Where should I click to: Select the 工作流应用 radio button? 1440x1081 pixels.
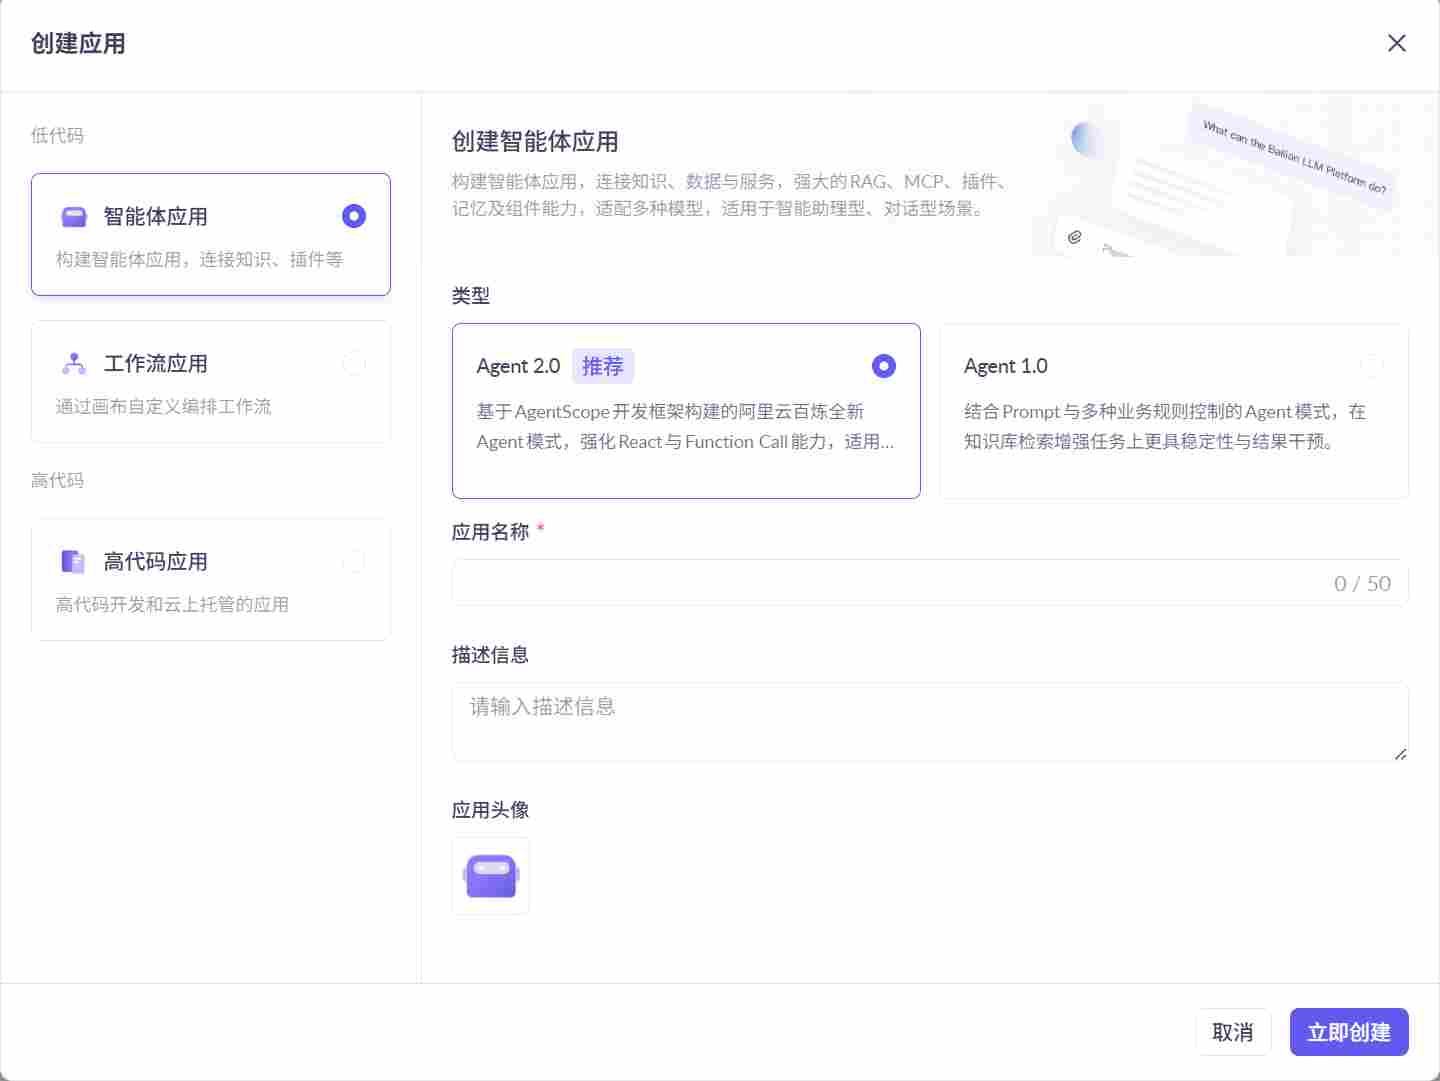click(x=355, y=363)
